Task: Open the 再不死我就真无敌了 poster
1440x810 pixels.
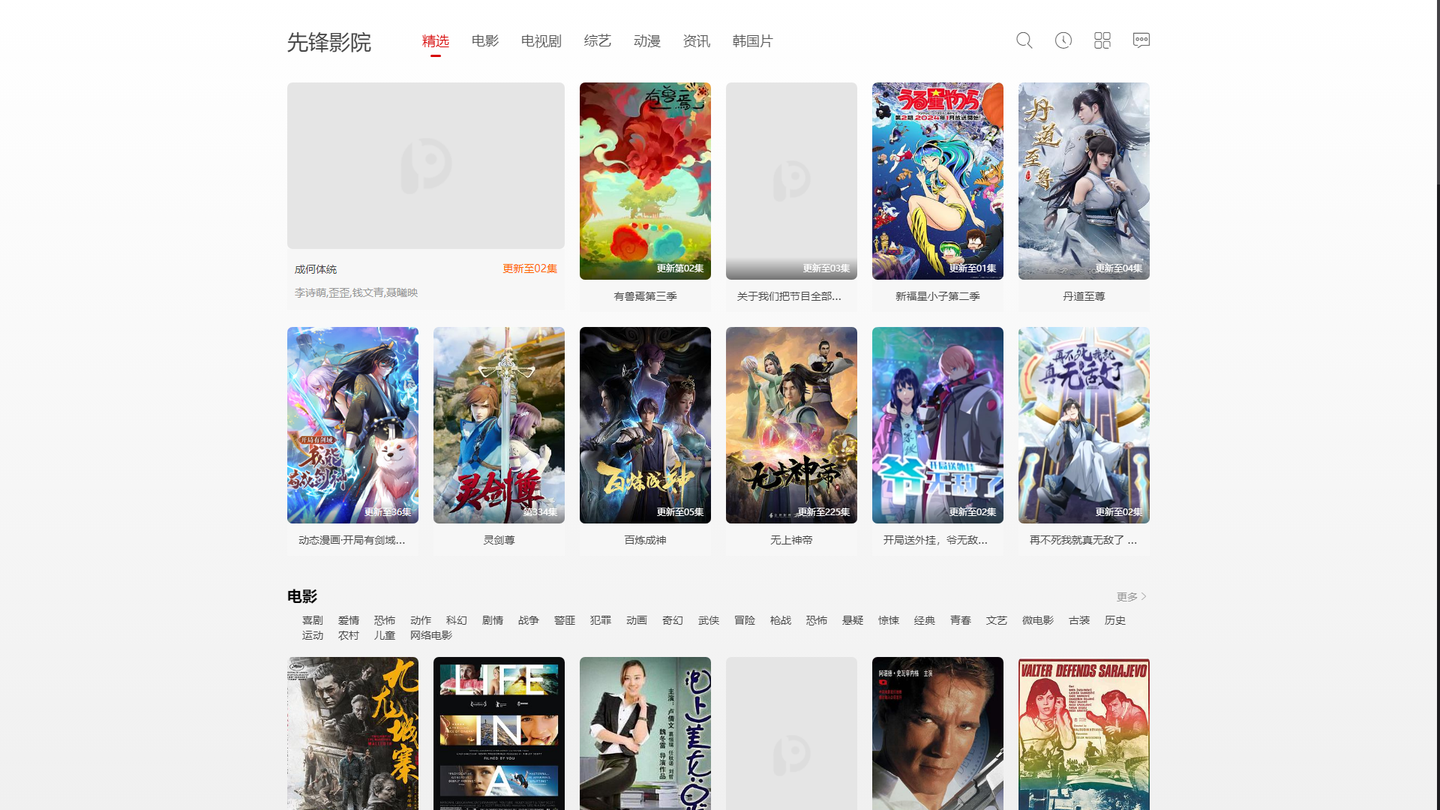Action: click(1084, 425)
